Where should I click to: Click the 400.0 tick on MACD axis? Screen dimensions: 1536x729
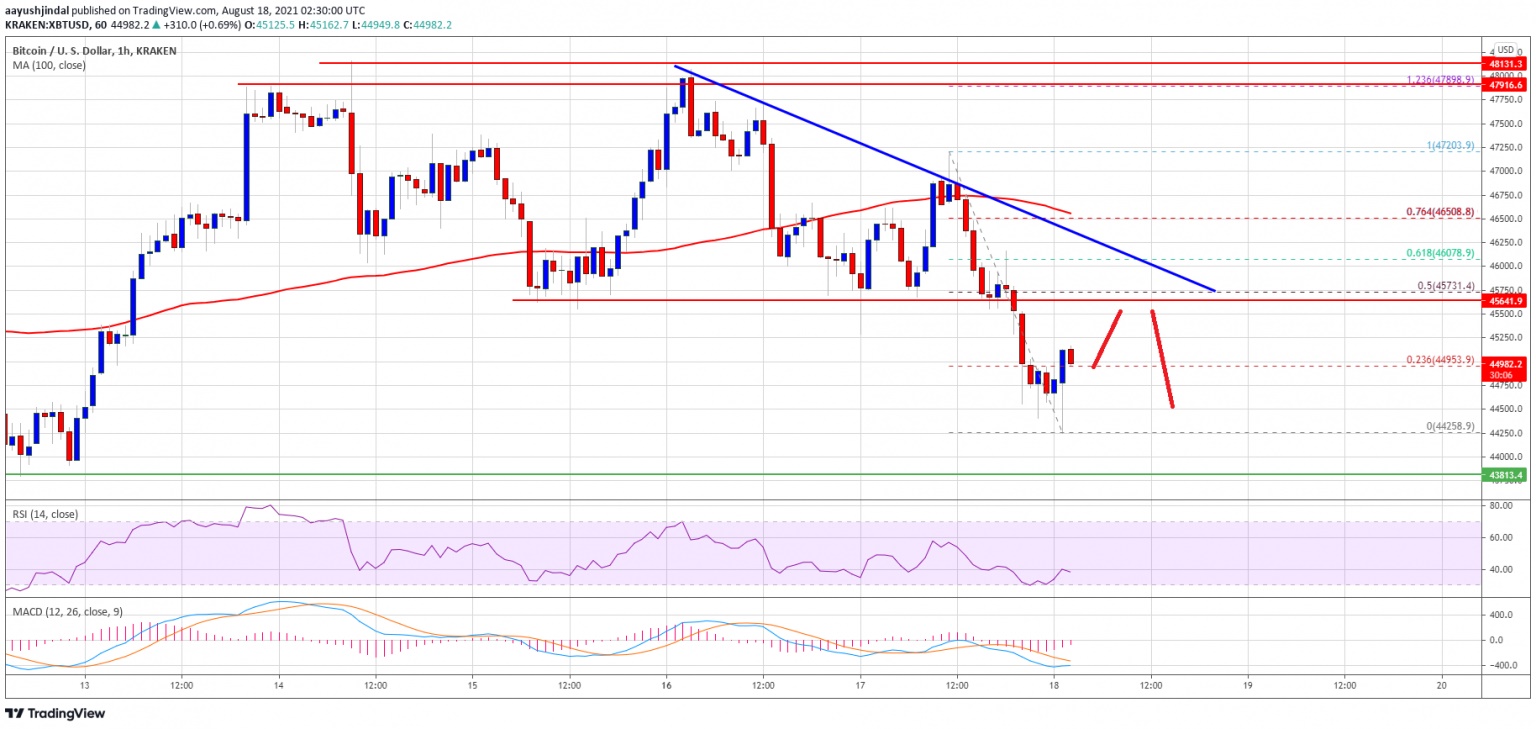click(1500, 615)
